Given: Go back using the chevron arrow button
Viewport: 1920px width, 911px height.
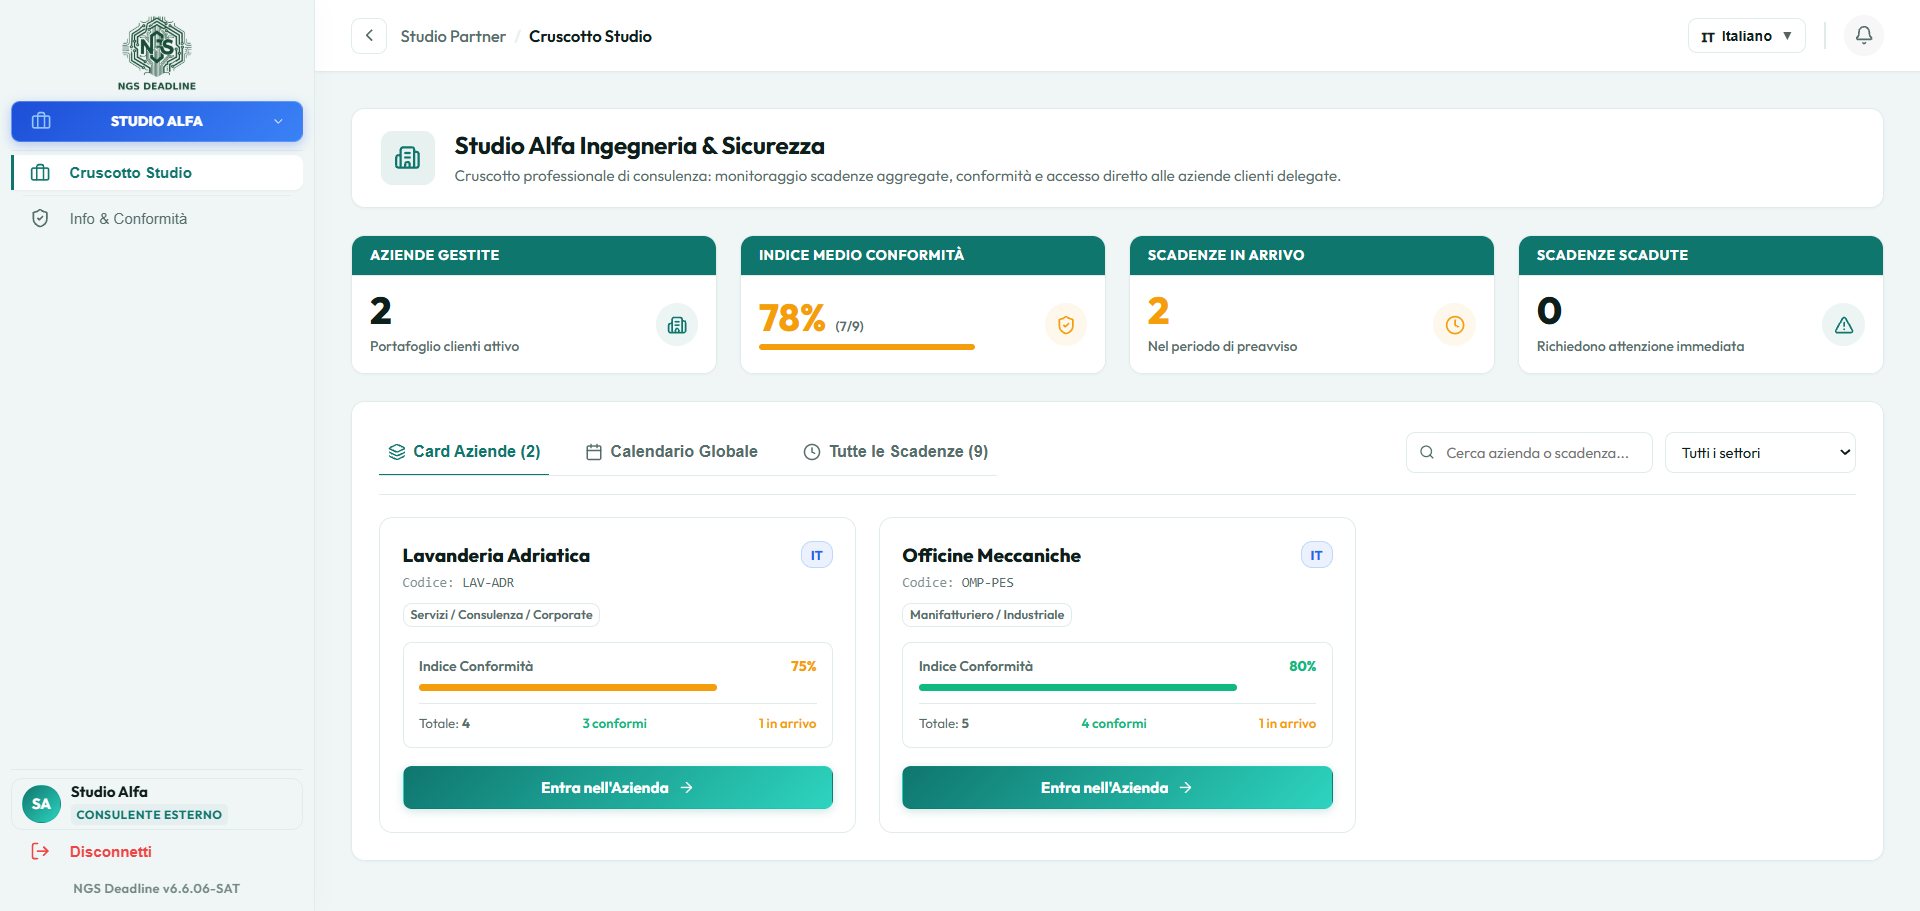Looking at the screenshot, I should [x=369, y=36].
